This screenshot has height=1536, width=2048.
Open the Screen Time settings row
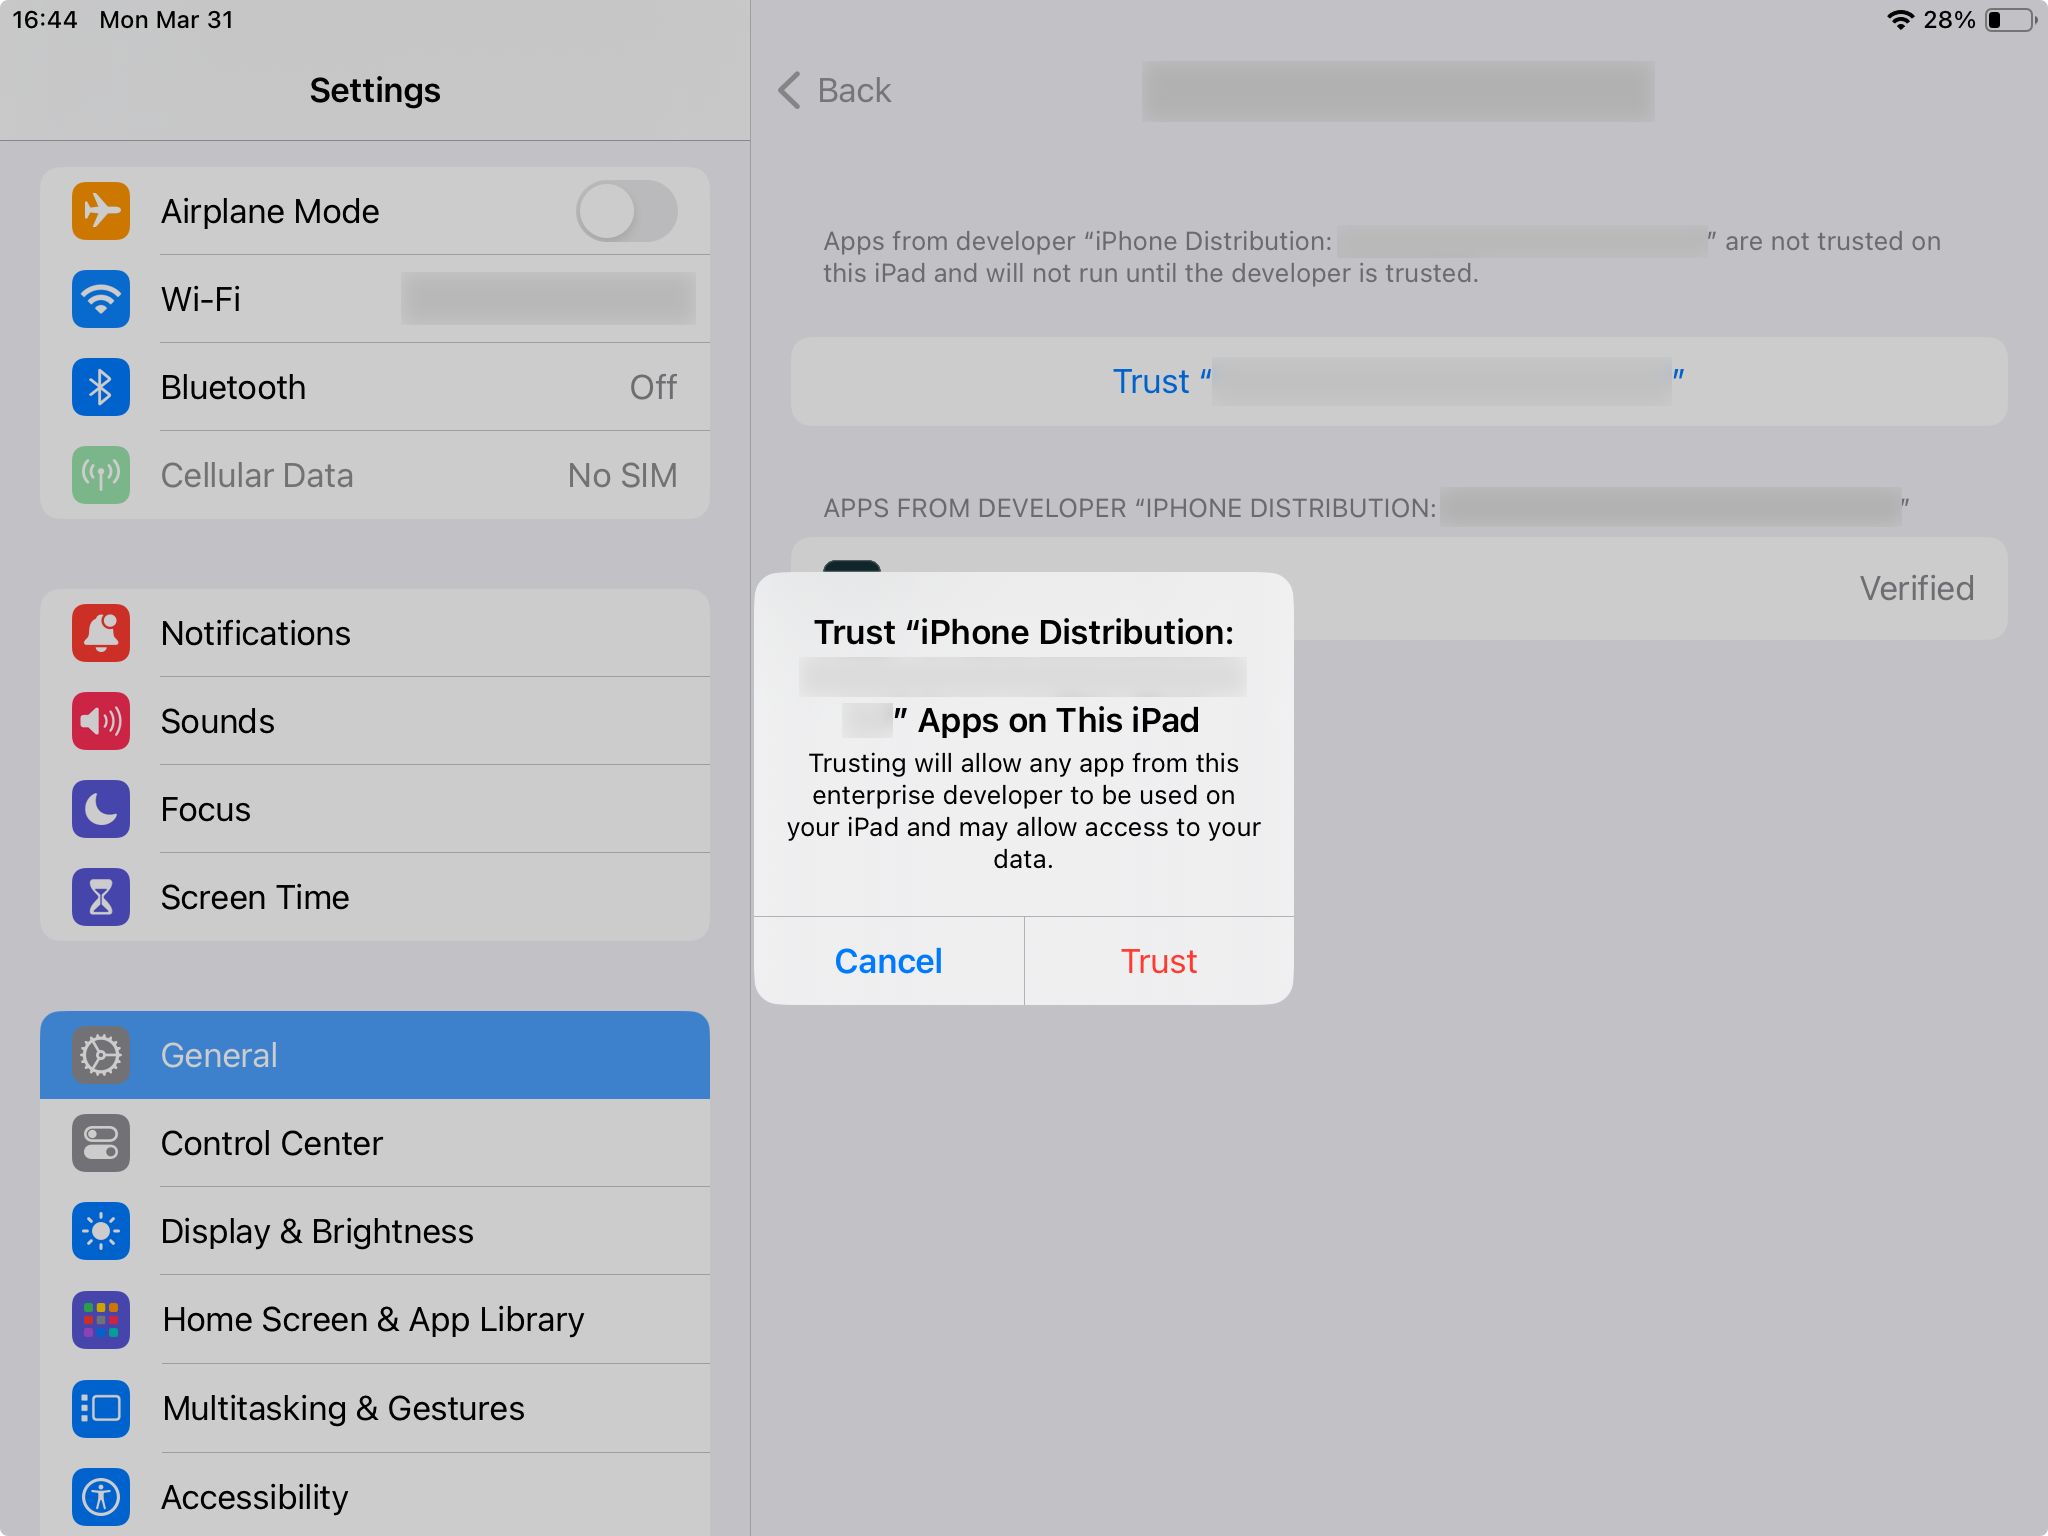pos(375,897)
